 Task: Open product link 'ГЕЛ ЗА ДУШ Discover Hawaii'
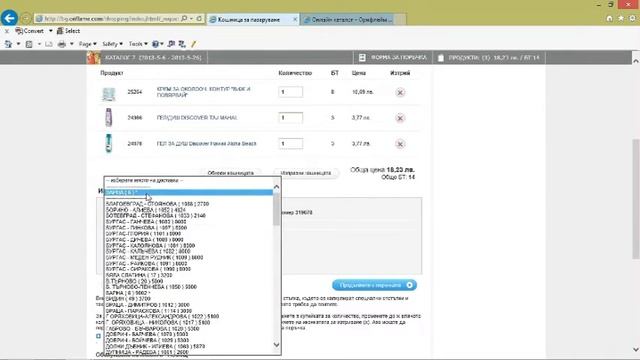coord(207,144)
